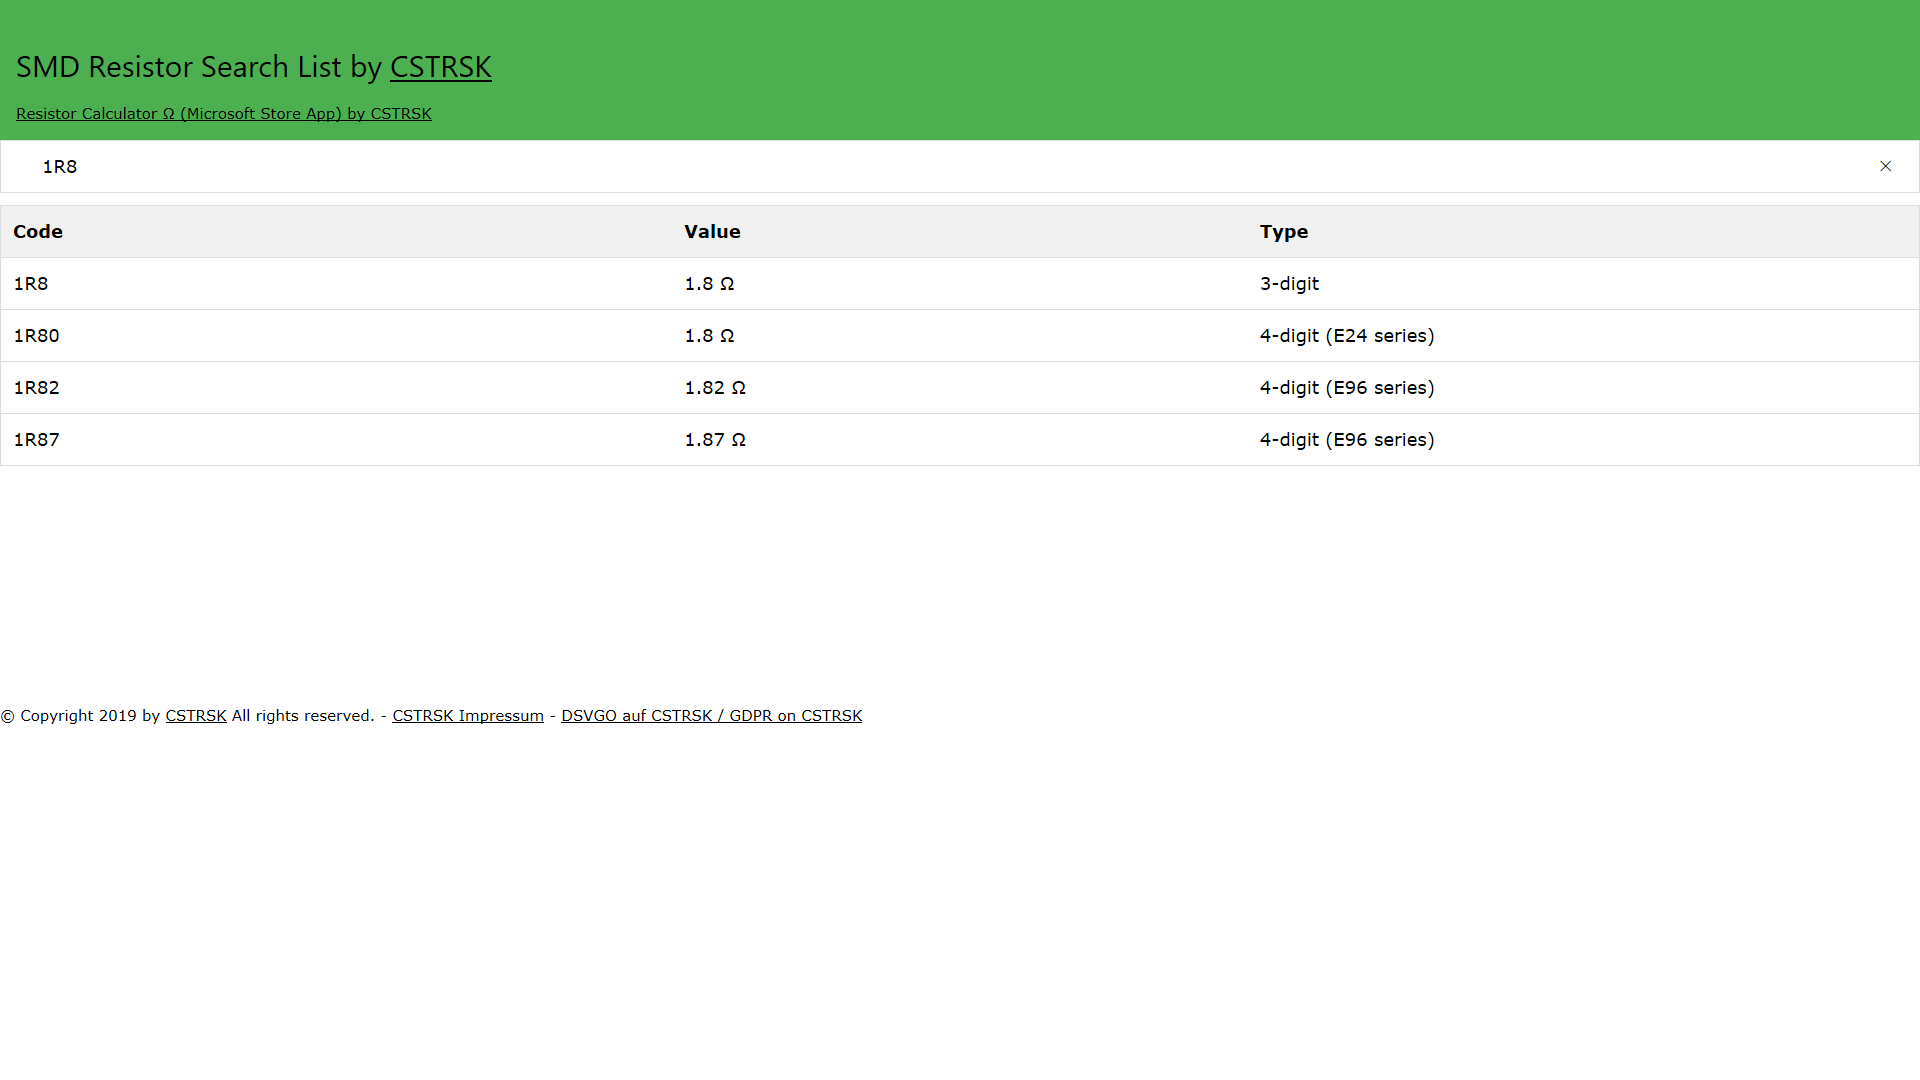Image resolution: width=1920 pixels, height=1080 pixels.
Task: Open CSTRSK link in page title
Action: (440, 67)
